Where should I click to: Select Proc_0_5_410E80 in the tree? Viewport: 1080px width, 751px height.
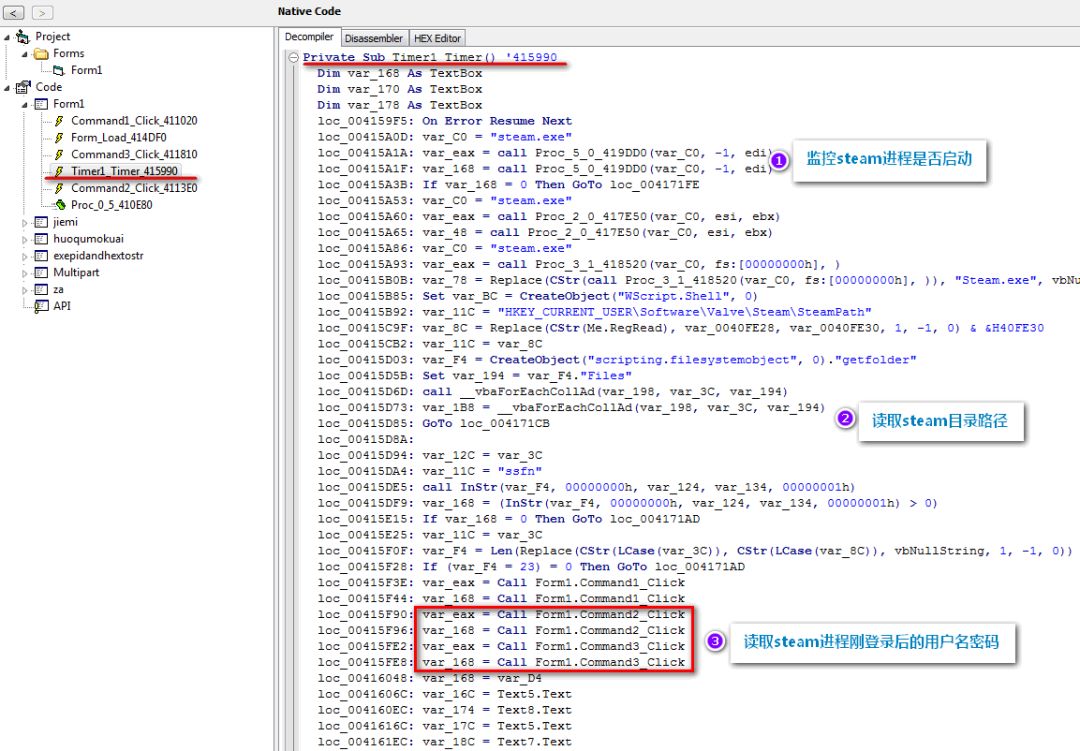112,205
